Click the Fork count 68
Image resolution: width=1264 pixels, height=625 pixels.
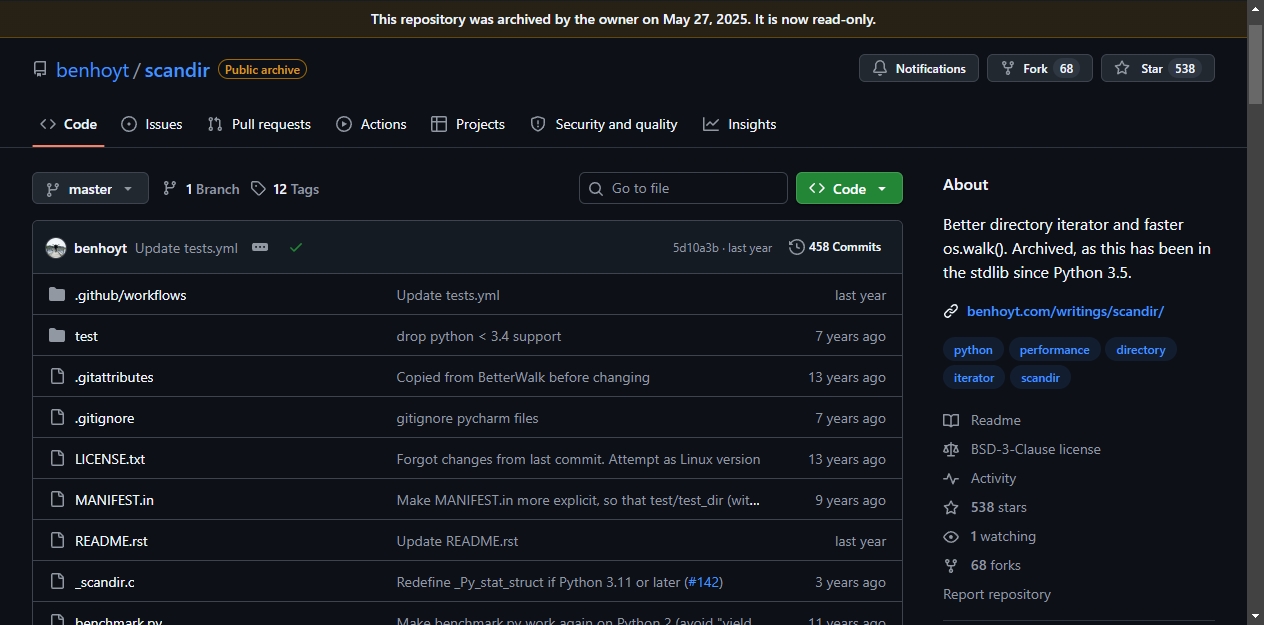[1067, 68]
